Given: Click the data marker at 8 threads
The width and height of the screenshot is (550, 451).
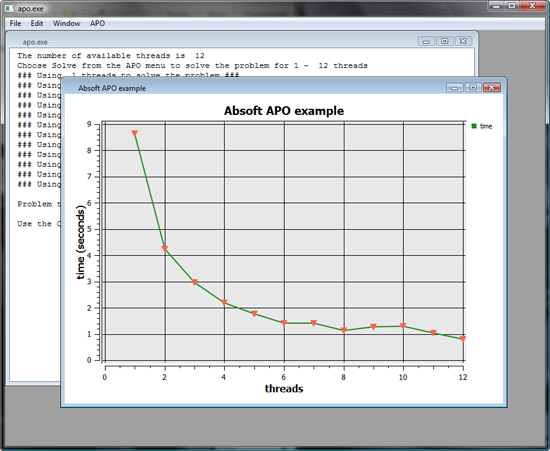Looking at the screenshot, I should (x=344, y=330).
